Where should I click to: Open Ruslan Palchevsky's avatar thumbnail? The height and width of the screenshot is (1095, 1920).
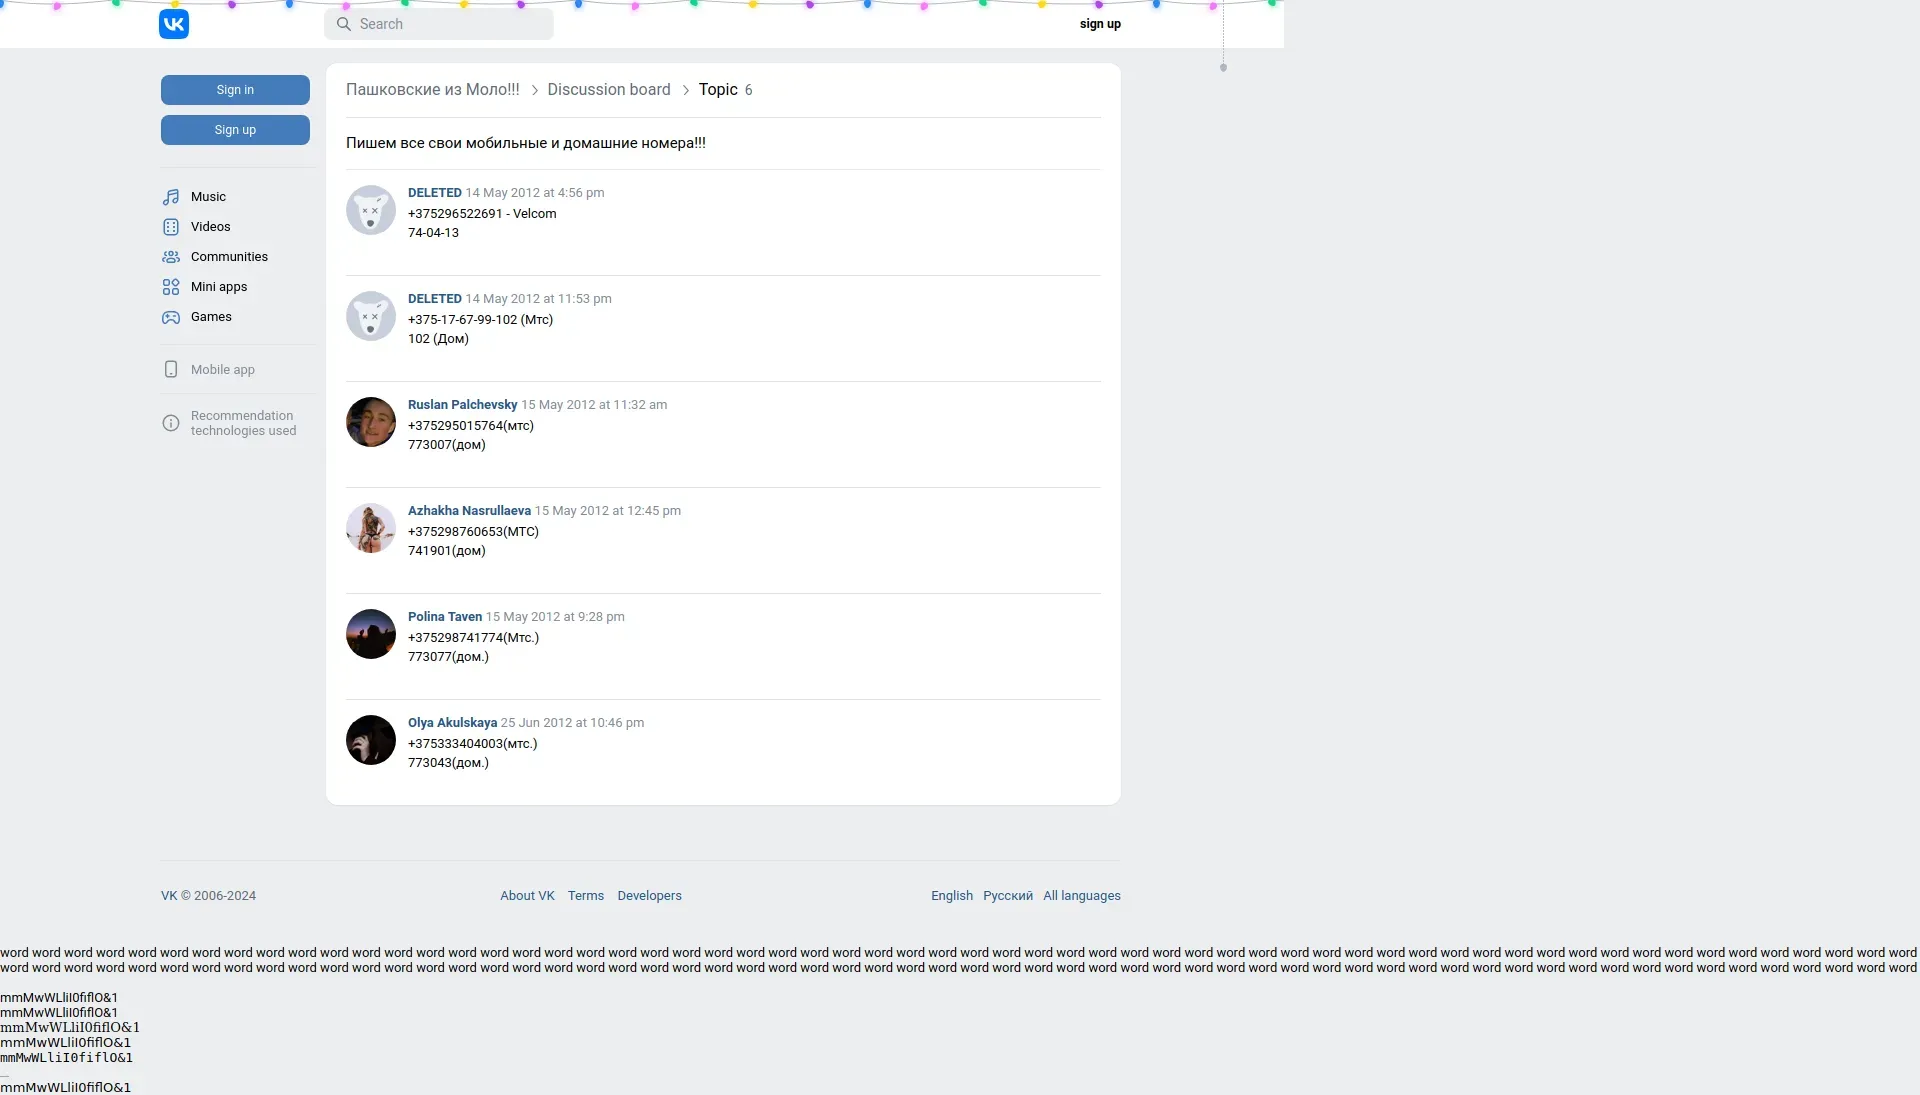click(x=371, y=422)
